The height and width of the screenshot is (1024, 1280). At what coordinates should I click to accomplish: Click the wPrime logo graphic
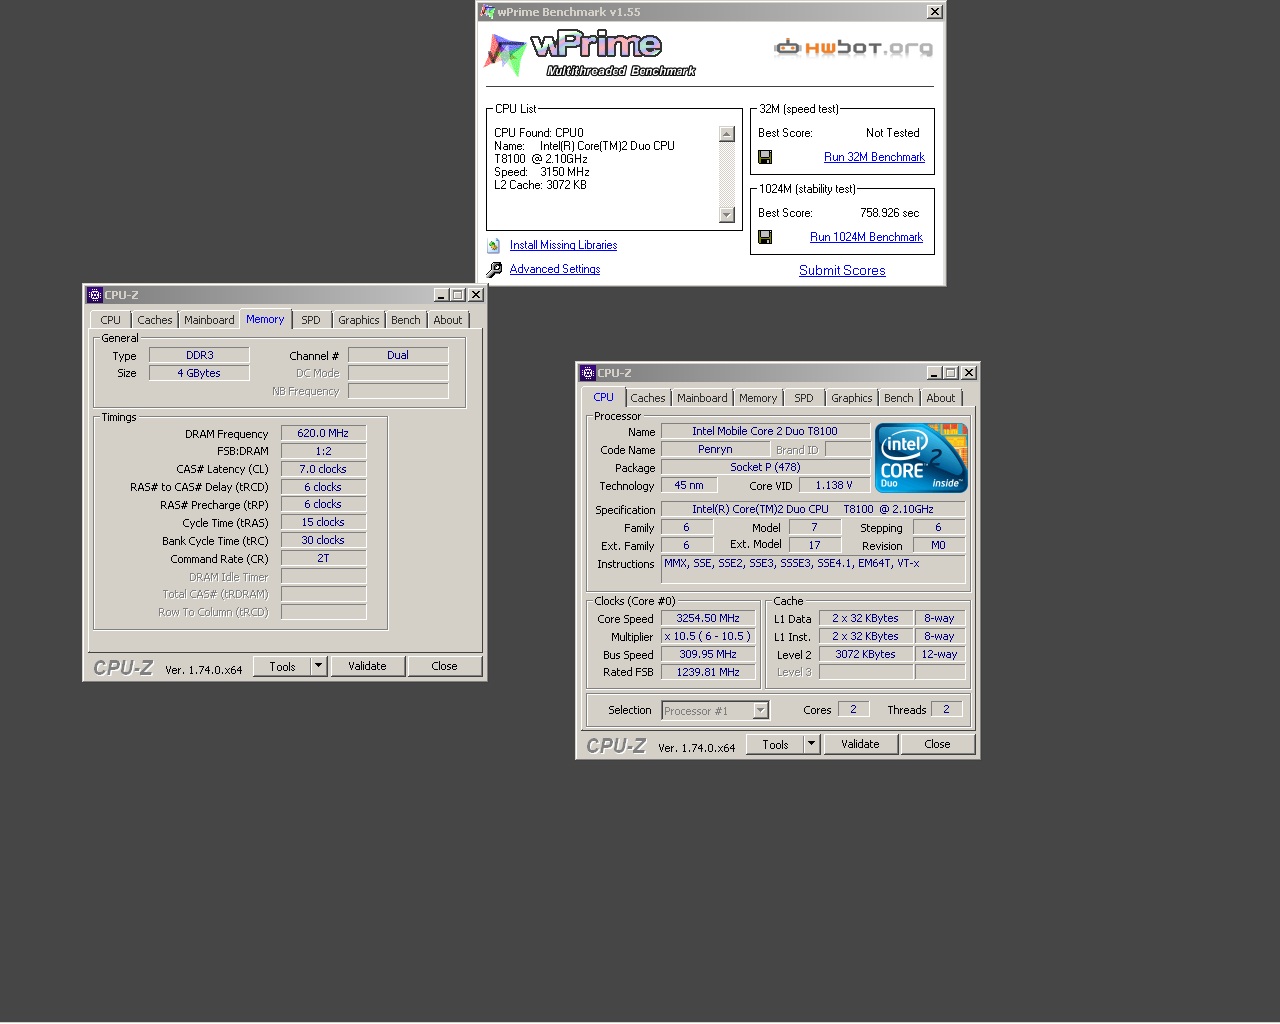(x=589, y=54)
